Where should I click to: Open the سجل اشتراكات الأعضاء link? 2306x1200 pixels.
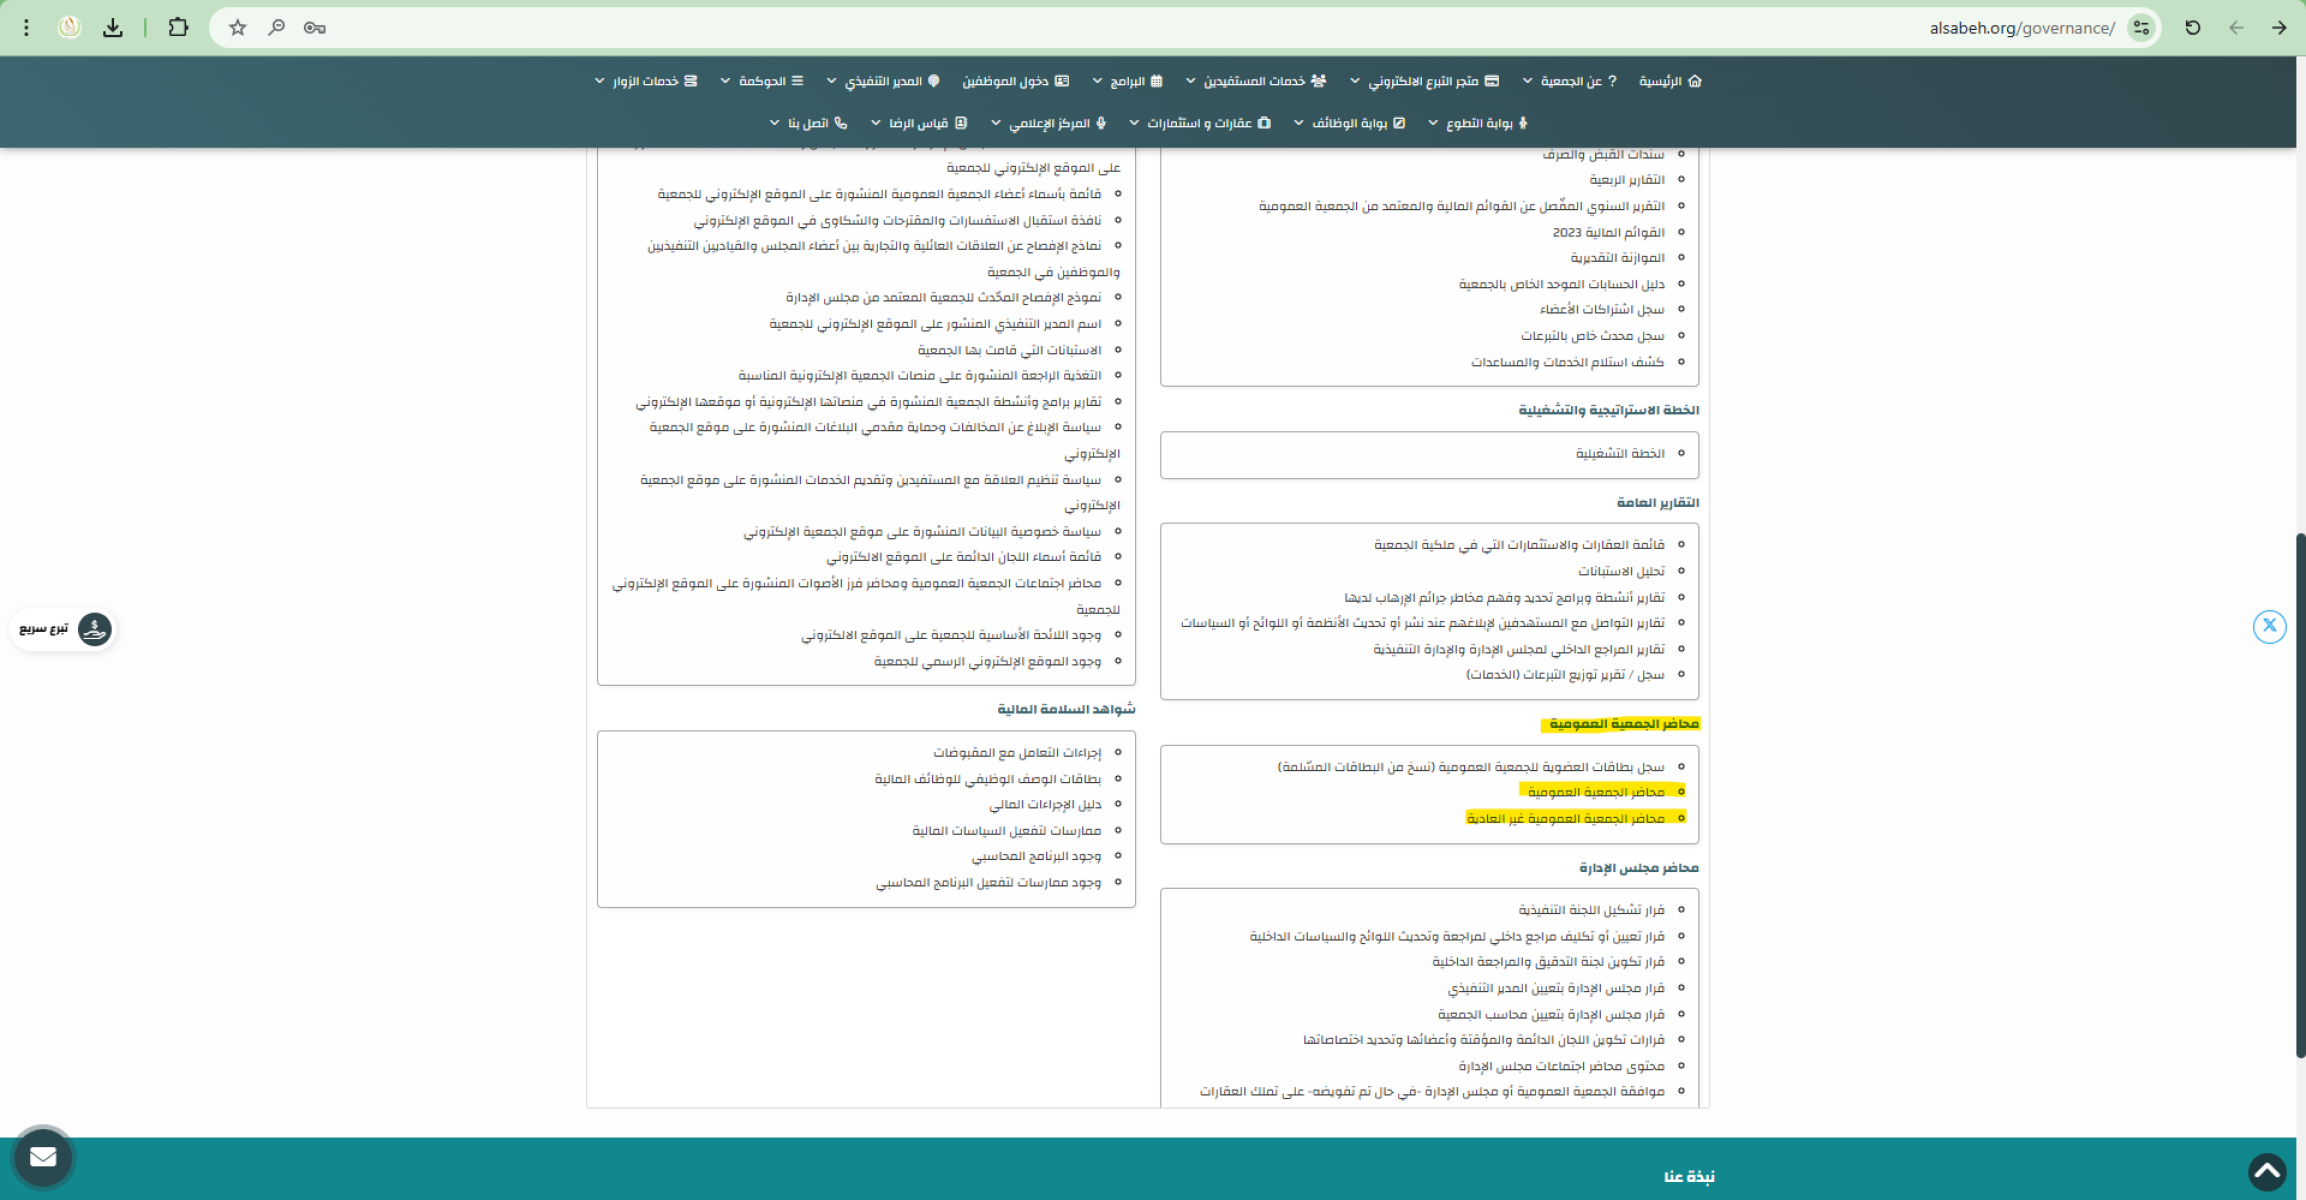tap(1602, 309)
